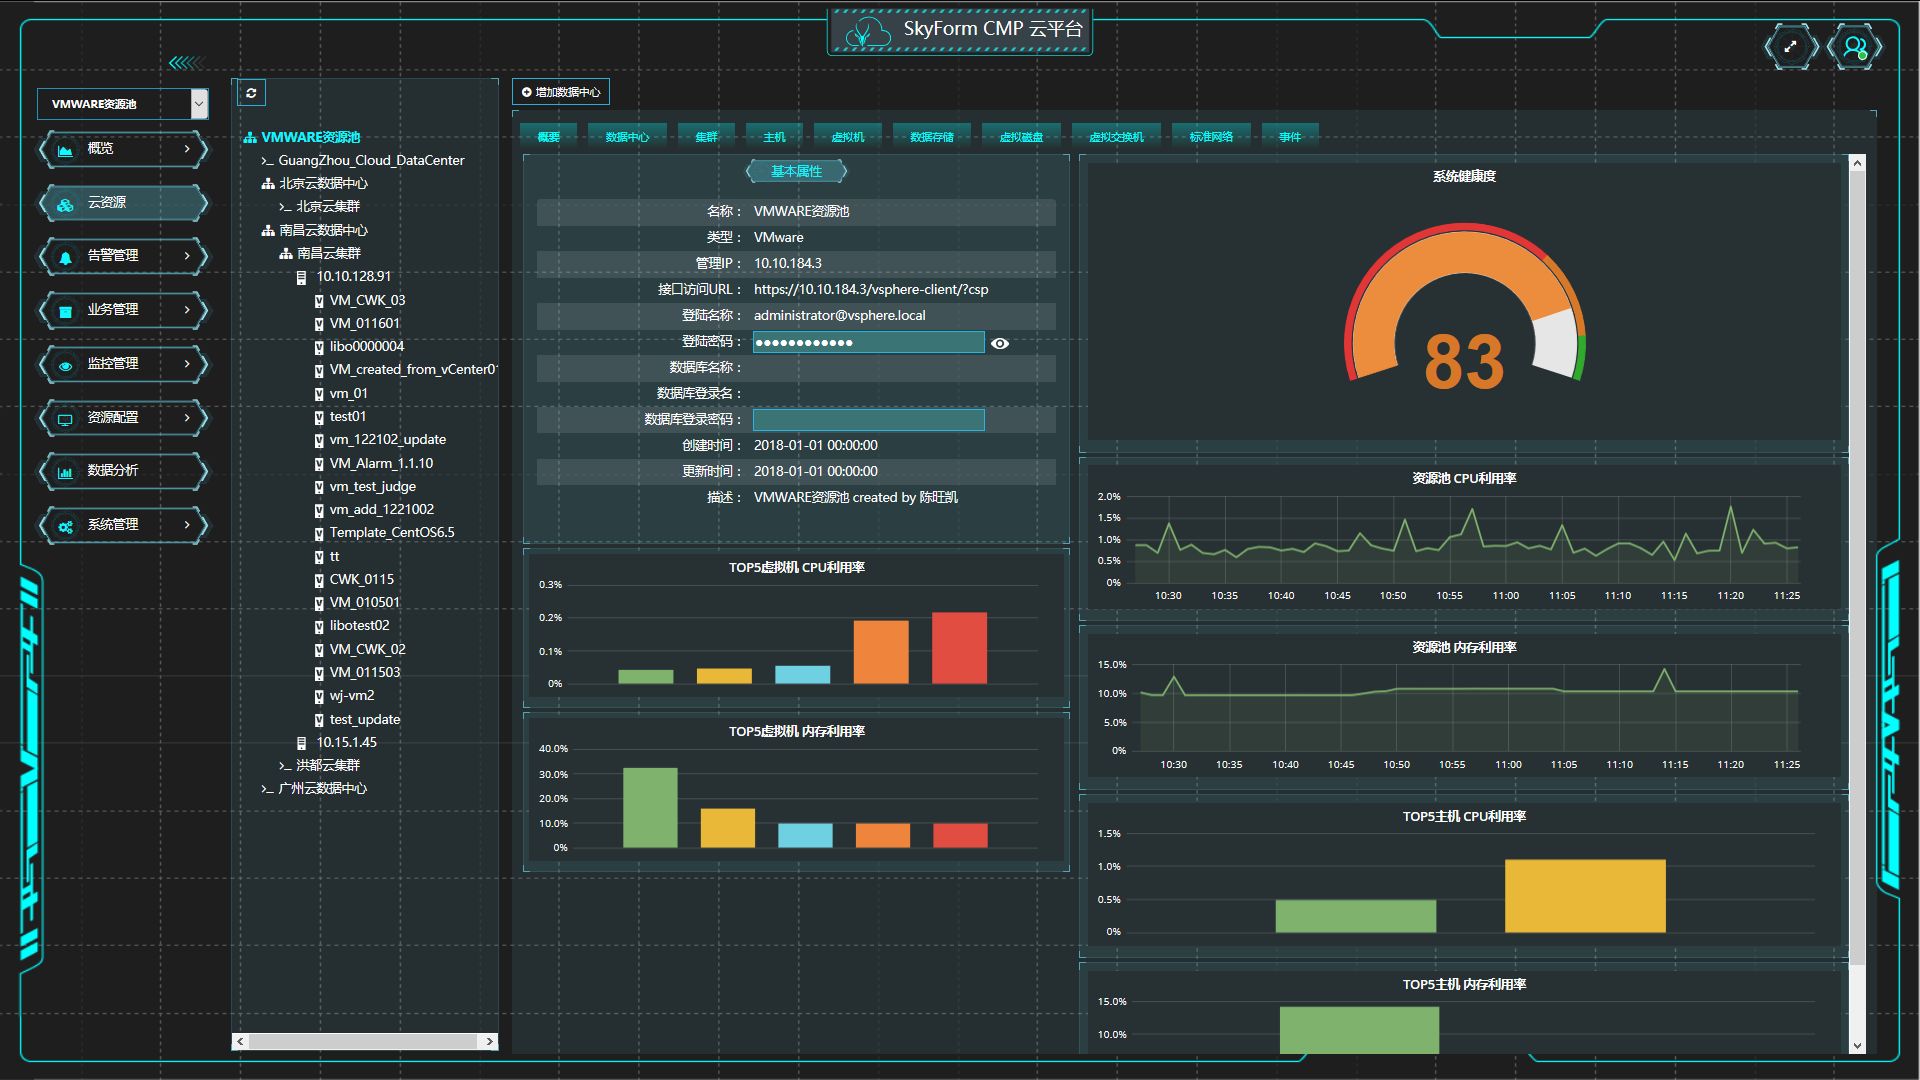Image resolution: width=1920 pixels, height=1080 pixels.
Task: Click the 南昌云集群 cluster icon
Action: (286, 254)
